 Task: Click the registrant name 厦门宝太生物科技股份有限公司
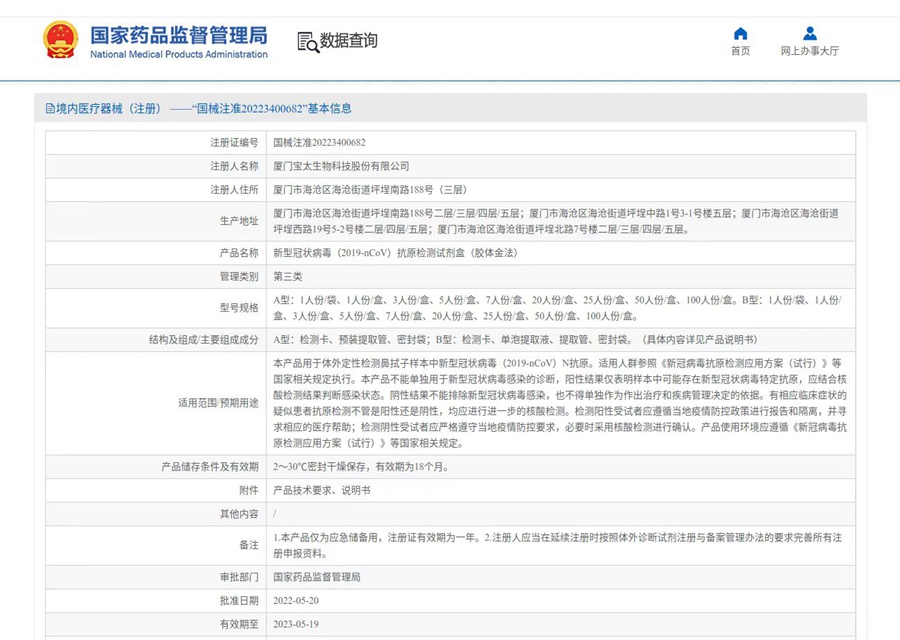click(x=341, y=166)
